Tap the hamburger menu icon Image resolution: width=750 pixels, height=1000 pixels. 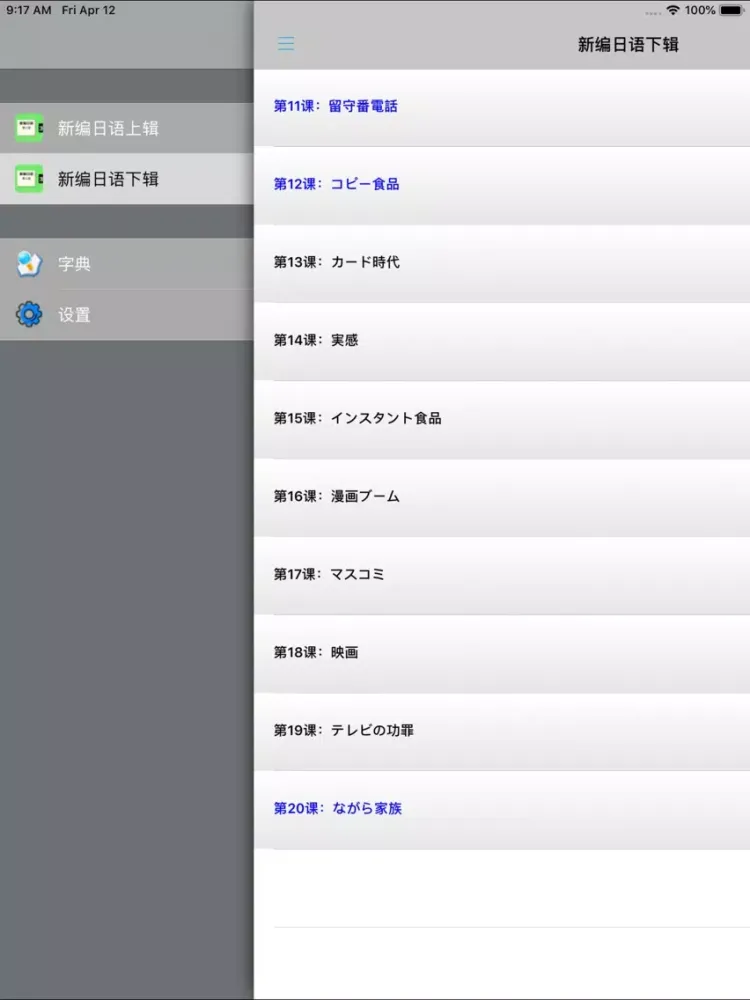coord(286,43)
